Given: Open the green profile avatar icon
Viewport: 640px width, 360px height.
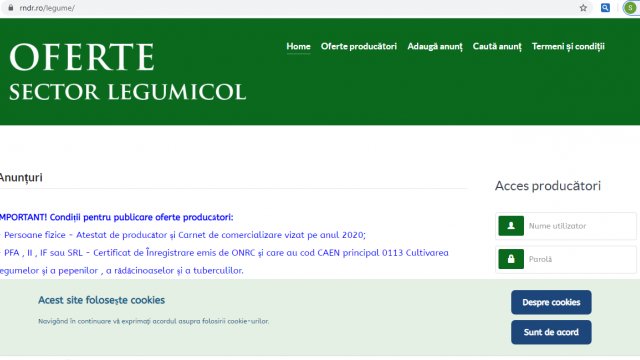Looking at the screenshot, I should pyautogui.click(x=631, y=8).
